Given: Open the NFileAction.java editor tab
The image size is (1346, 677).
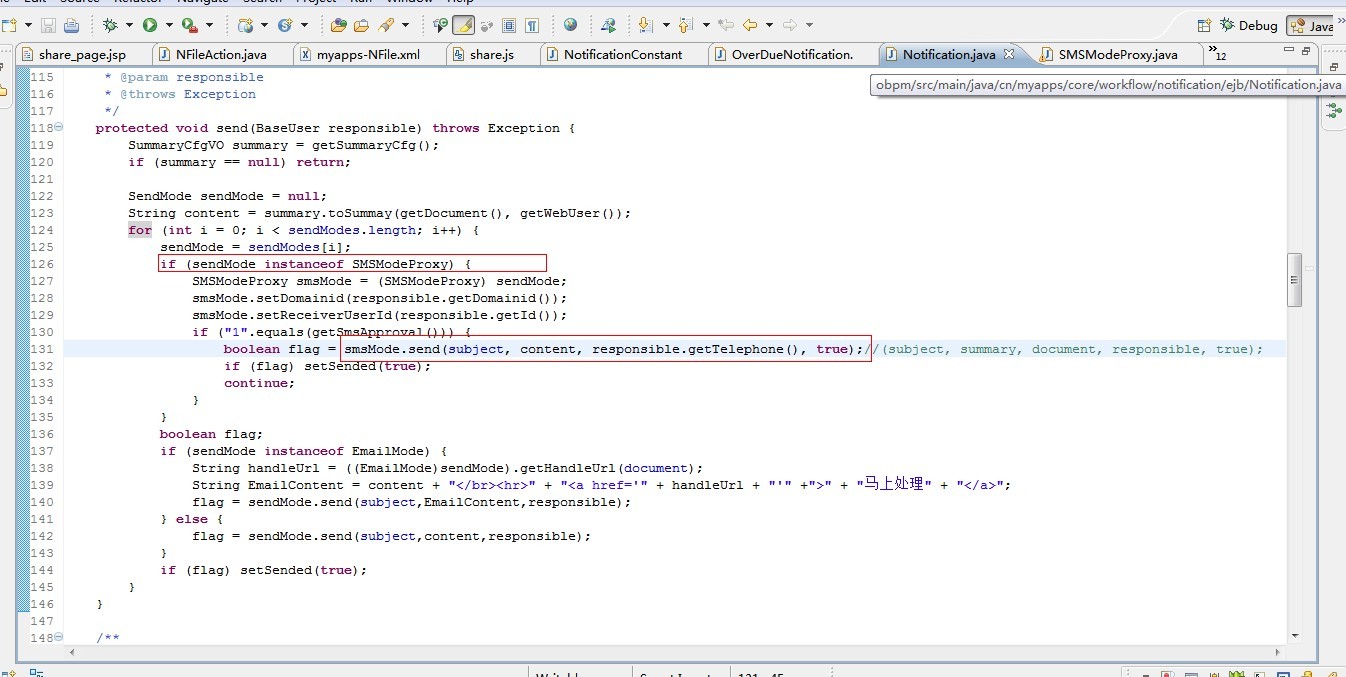Looking at the screenshot, I should click(x=221, y=54).
